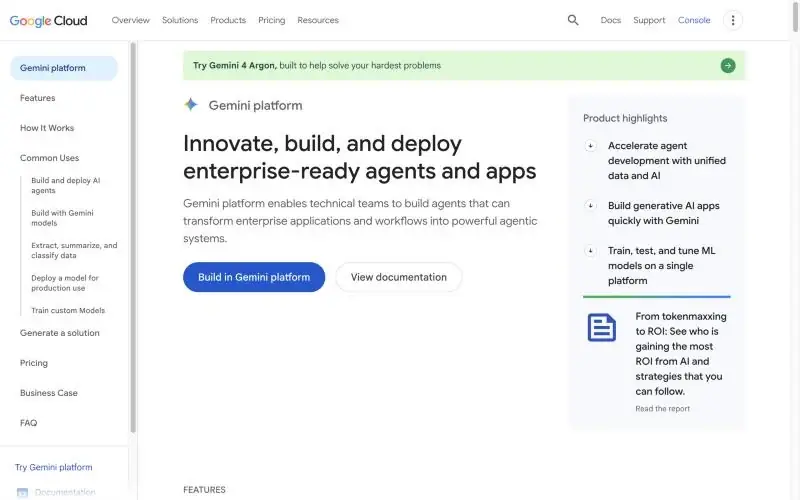Open the Resources menu
Viewport: 800px width, 500px height.
[318, 20]
